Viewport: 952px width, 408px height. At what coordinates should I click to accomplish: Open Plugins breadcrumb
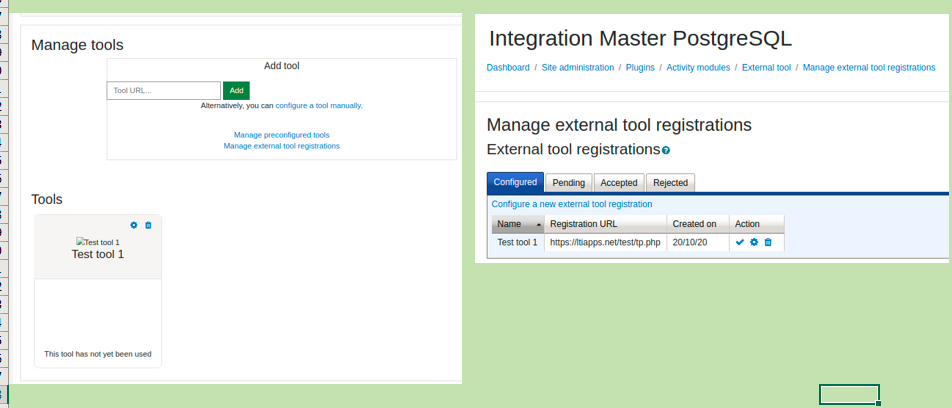click(x=640, y=68)
